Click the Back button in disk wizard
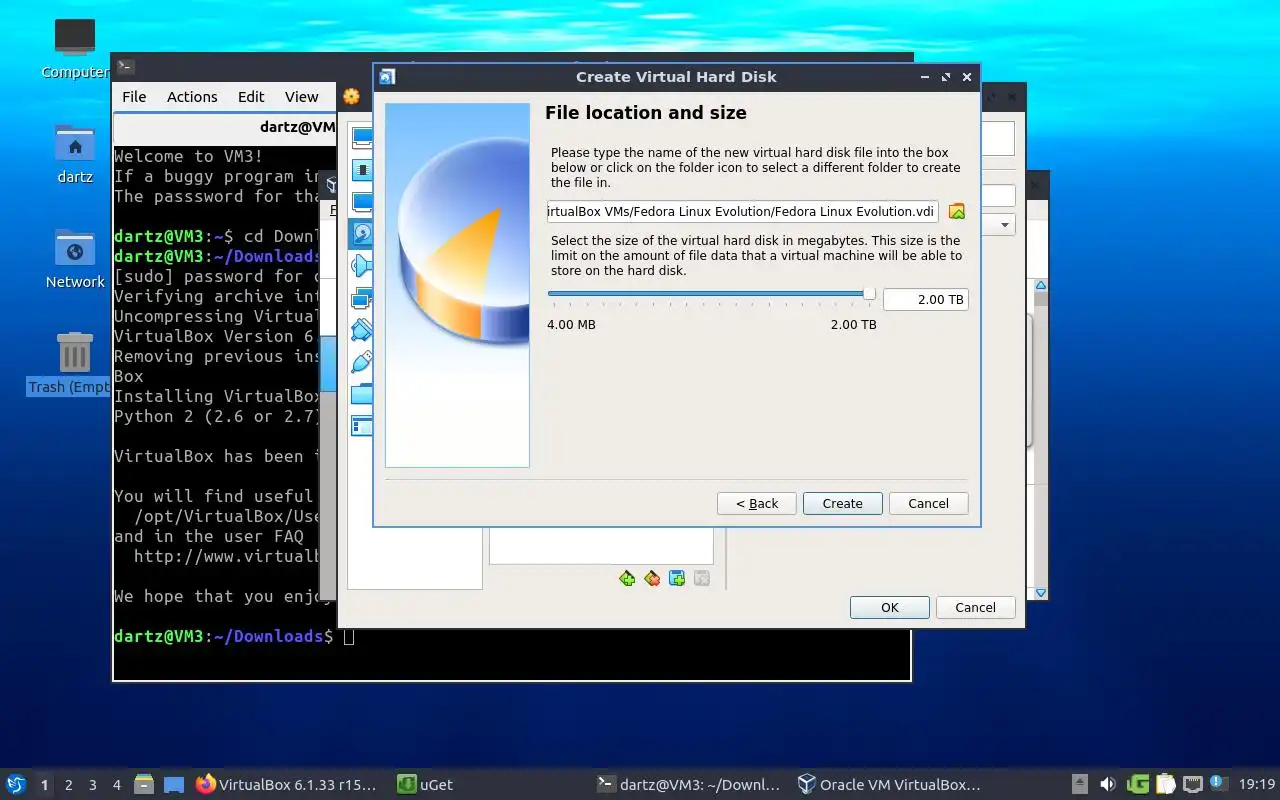This screenshot has width=1280, height=800. click(x=757, y=503)
